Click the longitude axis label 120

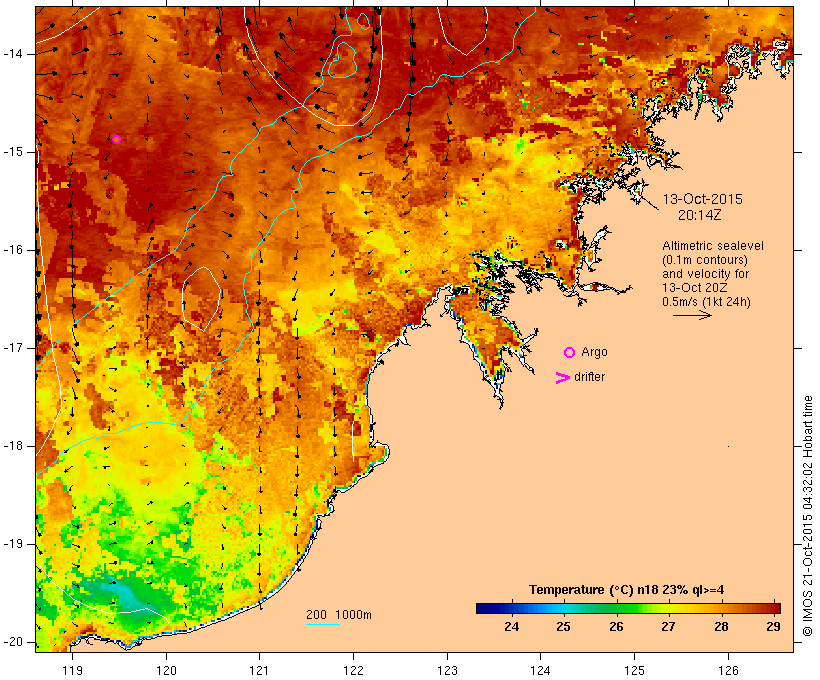coord(166,670)
